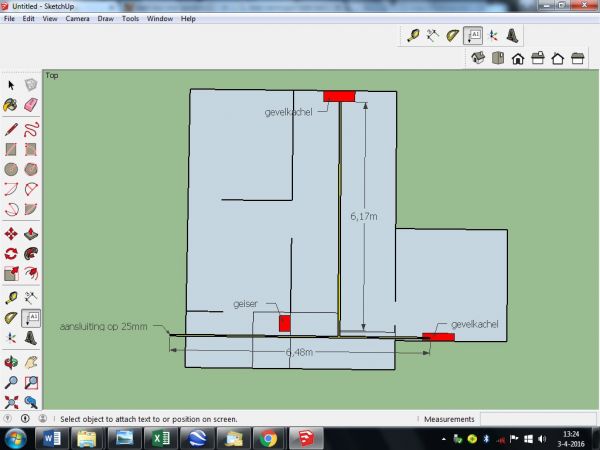Open the File menu
Viewport: 600px width, 450px height.
(9, 18)
